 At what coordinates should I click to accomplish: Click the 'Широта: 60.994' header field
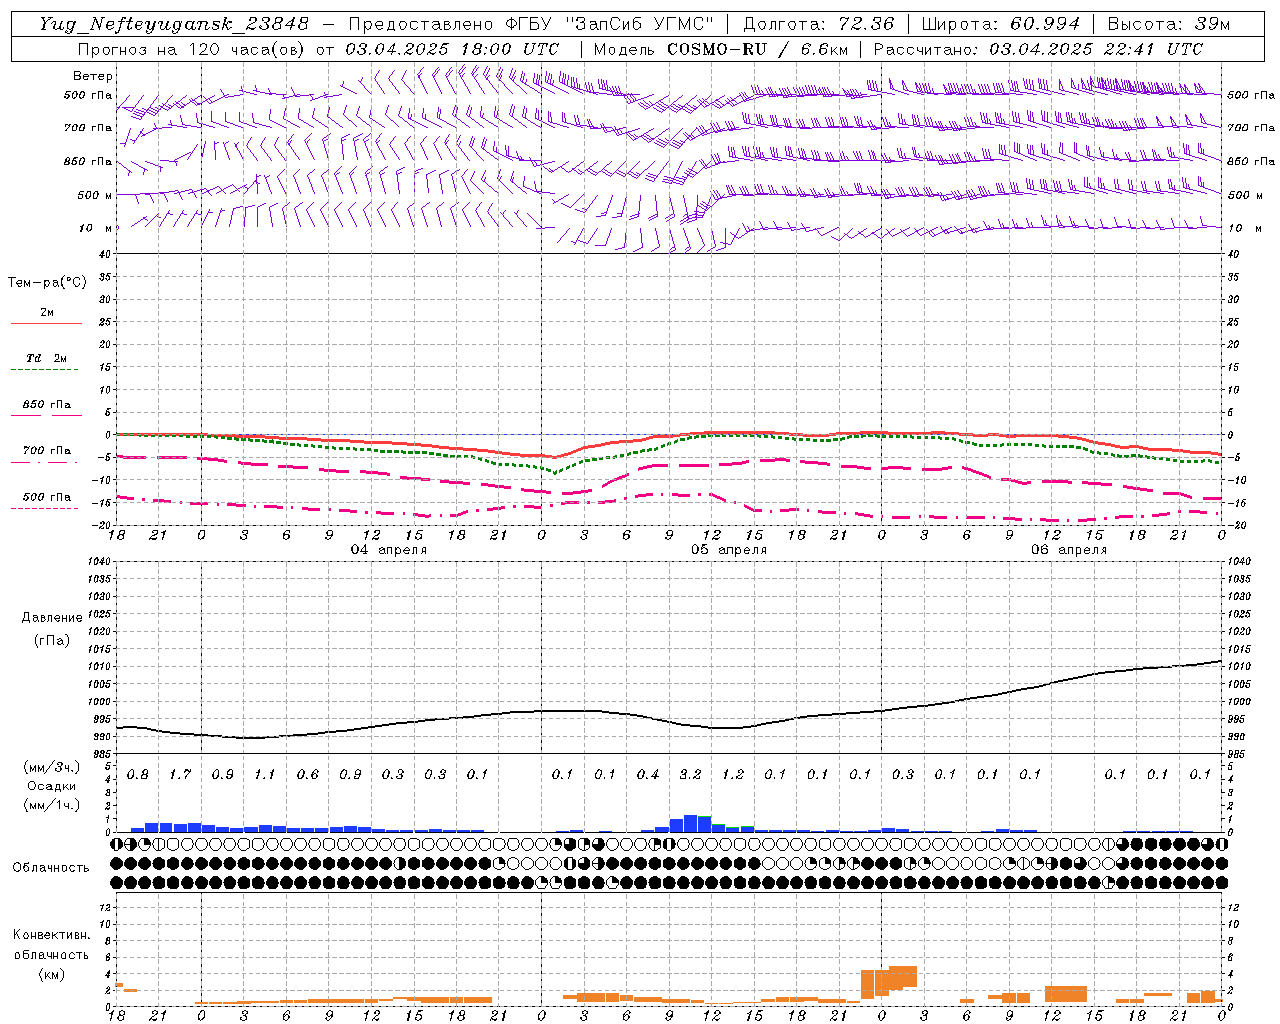tap(1001, 24)
